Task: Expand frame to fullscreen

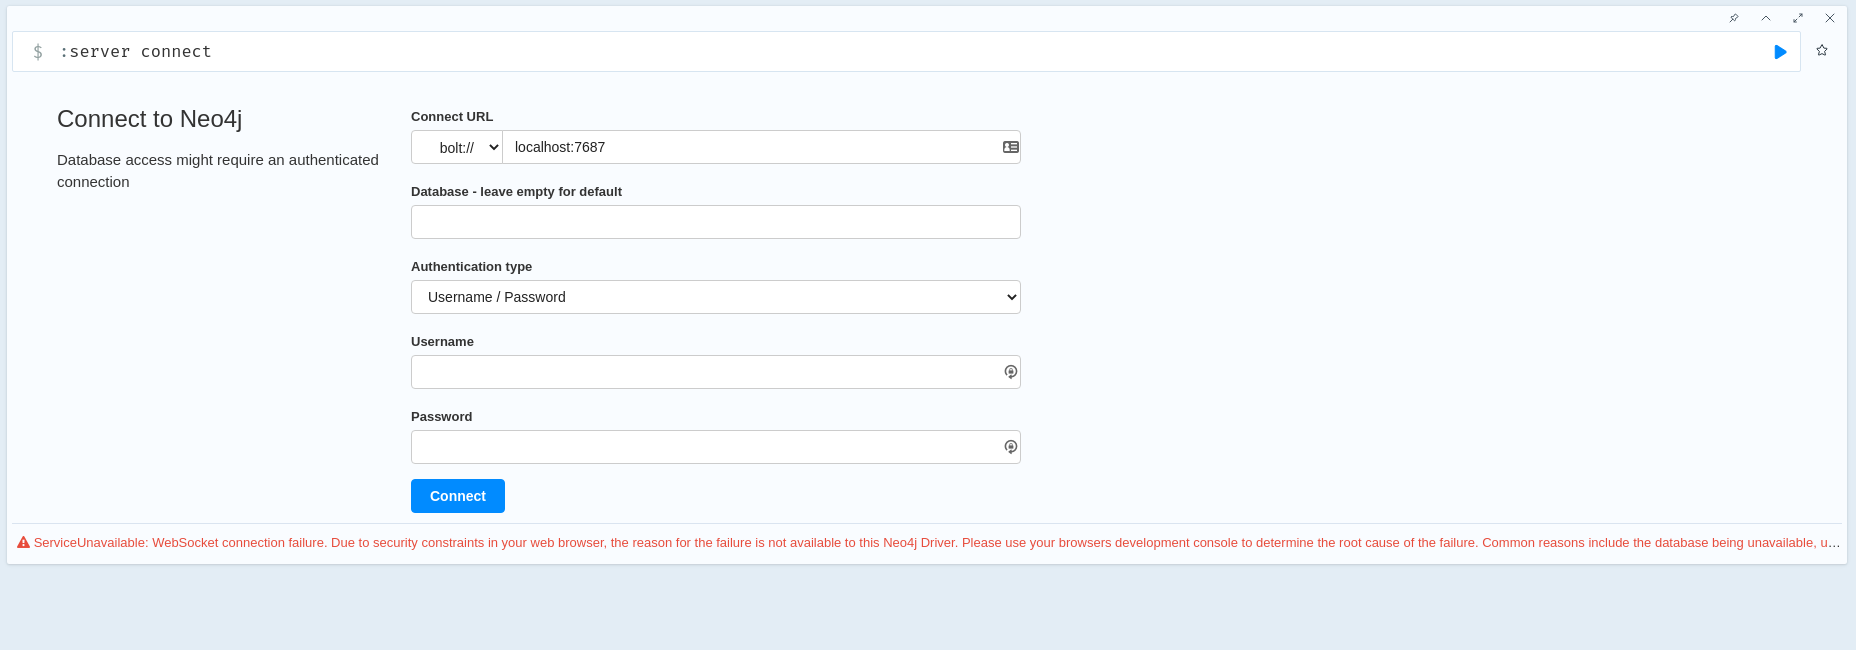Action: pyautogui.click(x=1798, y=18)
